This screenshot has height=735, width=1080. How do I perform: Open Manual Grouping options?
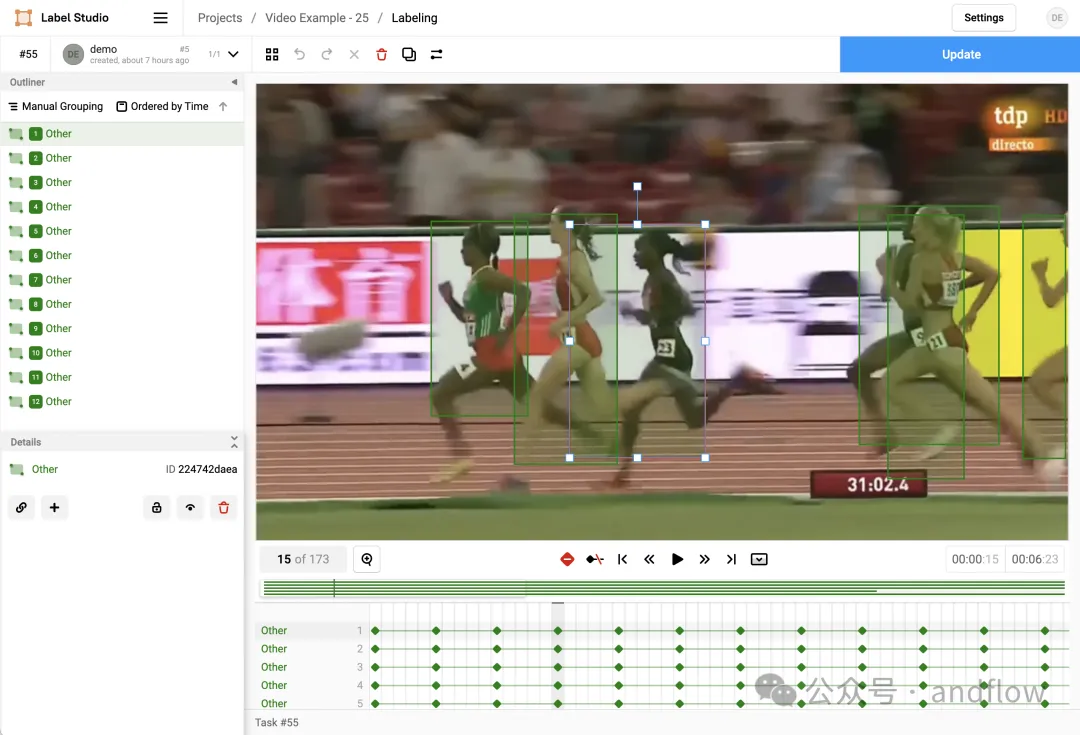pos(56,106)
